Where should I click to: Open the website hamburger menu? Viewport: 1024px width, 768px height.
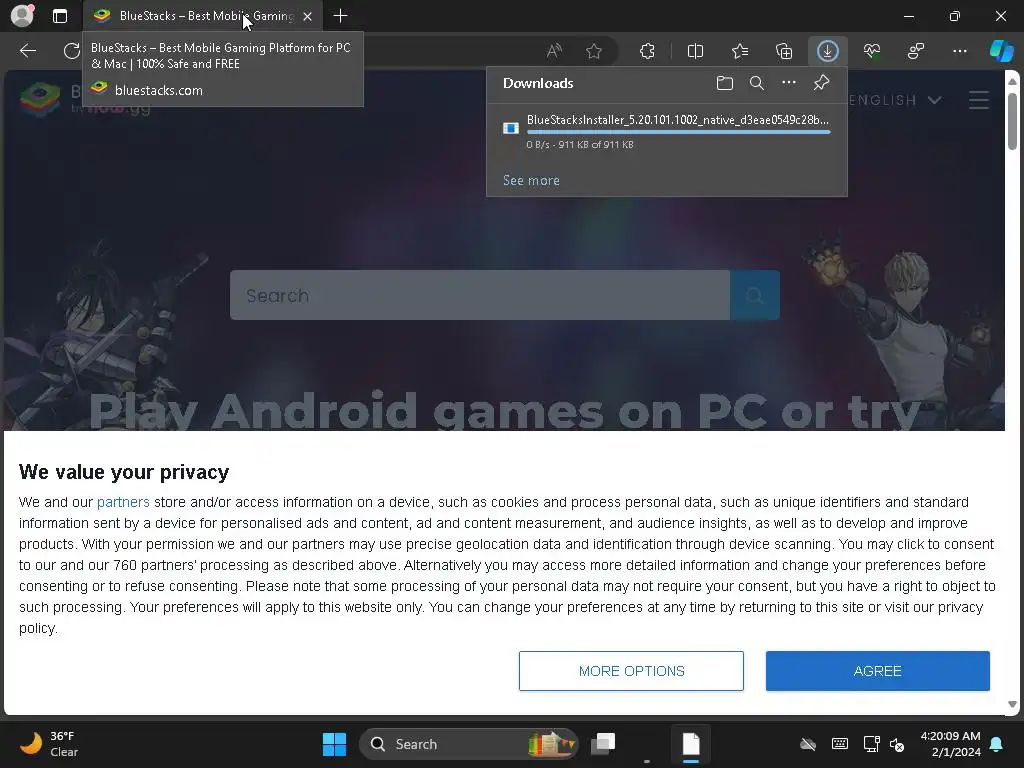(978, 100)
